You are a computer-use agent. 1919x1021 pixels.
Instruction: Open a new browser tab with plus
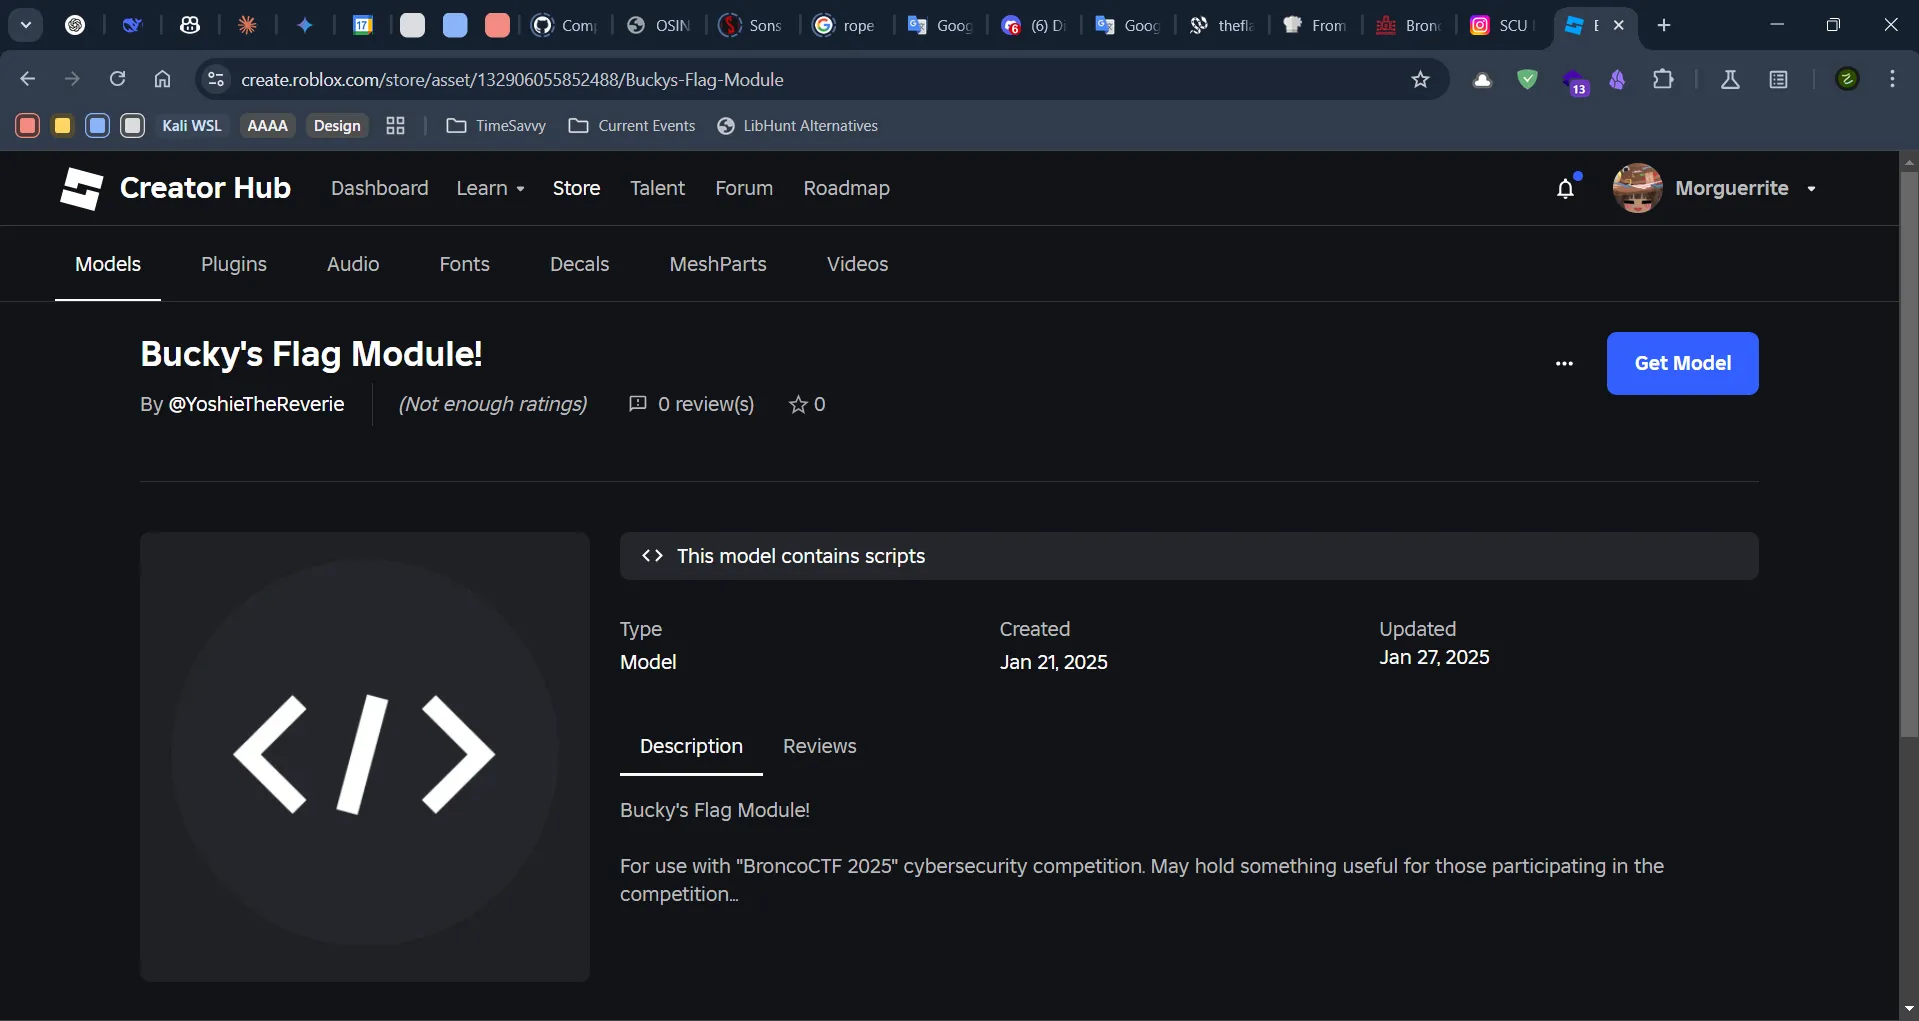[1664, 25]
